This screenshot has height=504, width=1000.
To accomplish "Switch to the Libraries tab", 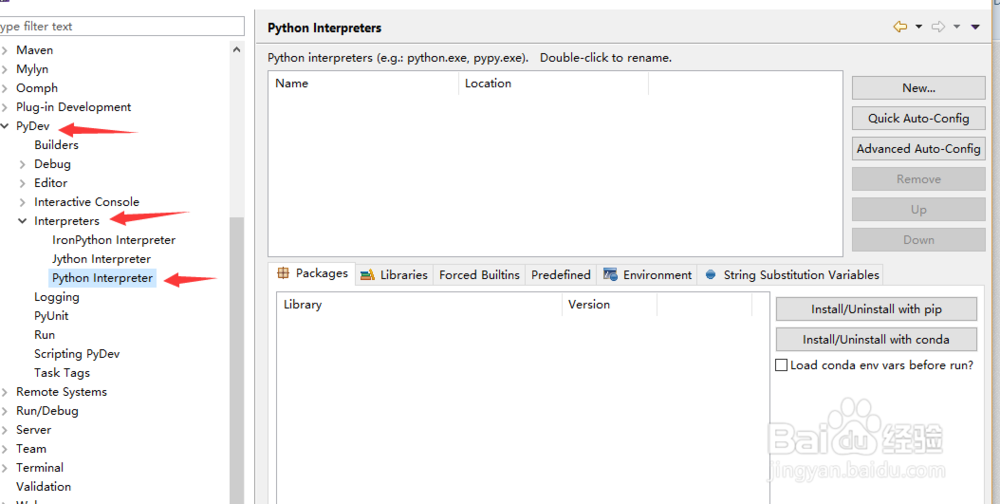I will (x=393, y=275).
